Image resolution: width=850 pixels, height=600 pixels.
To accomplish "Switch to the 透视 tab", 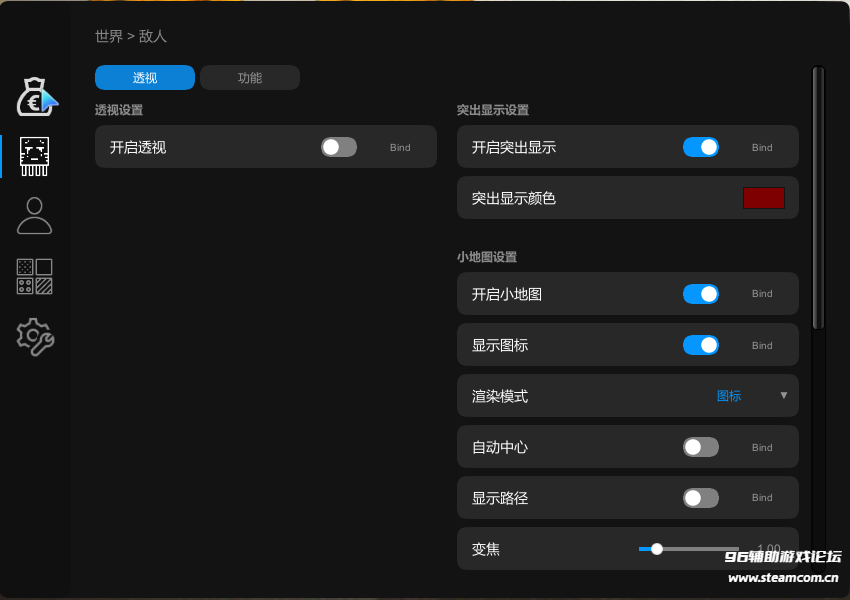I will [x=145, y=78].
